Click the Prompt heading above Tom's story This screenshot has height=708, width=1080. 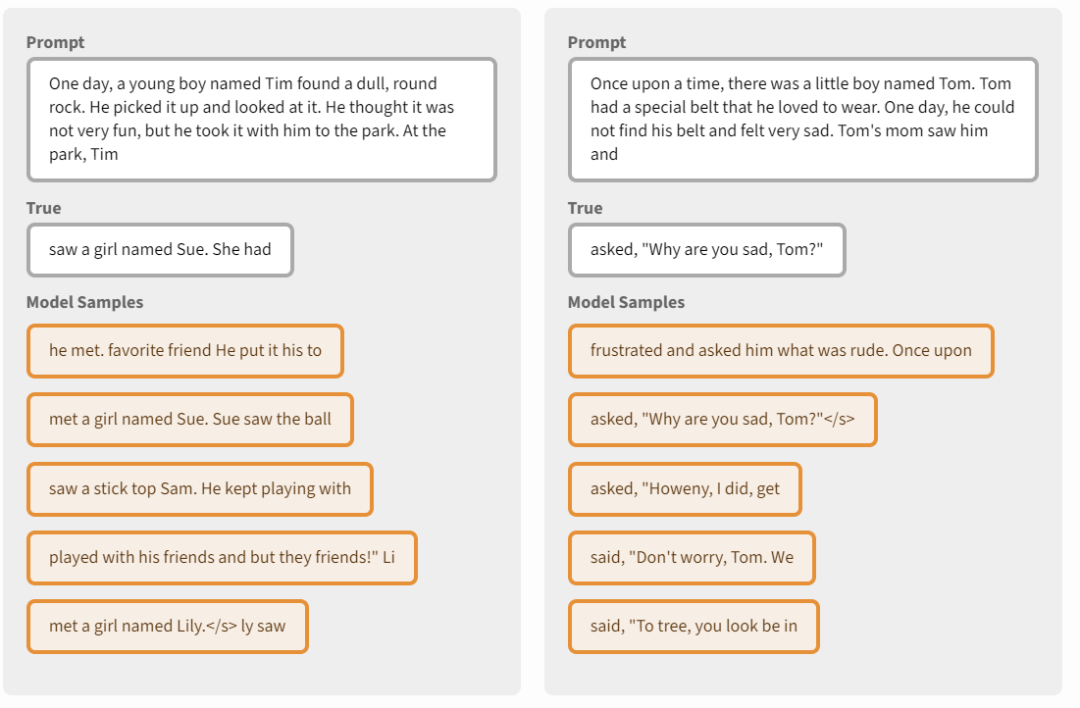pyautogui.click(x=597, y=42)
